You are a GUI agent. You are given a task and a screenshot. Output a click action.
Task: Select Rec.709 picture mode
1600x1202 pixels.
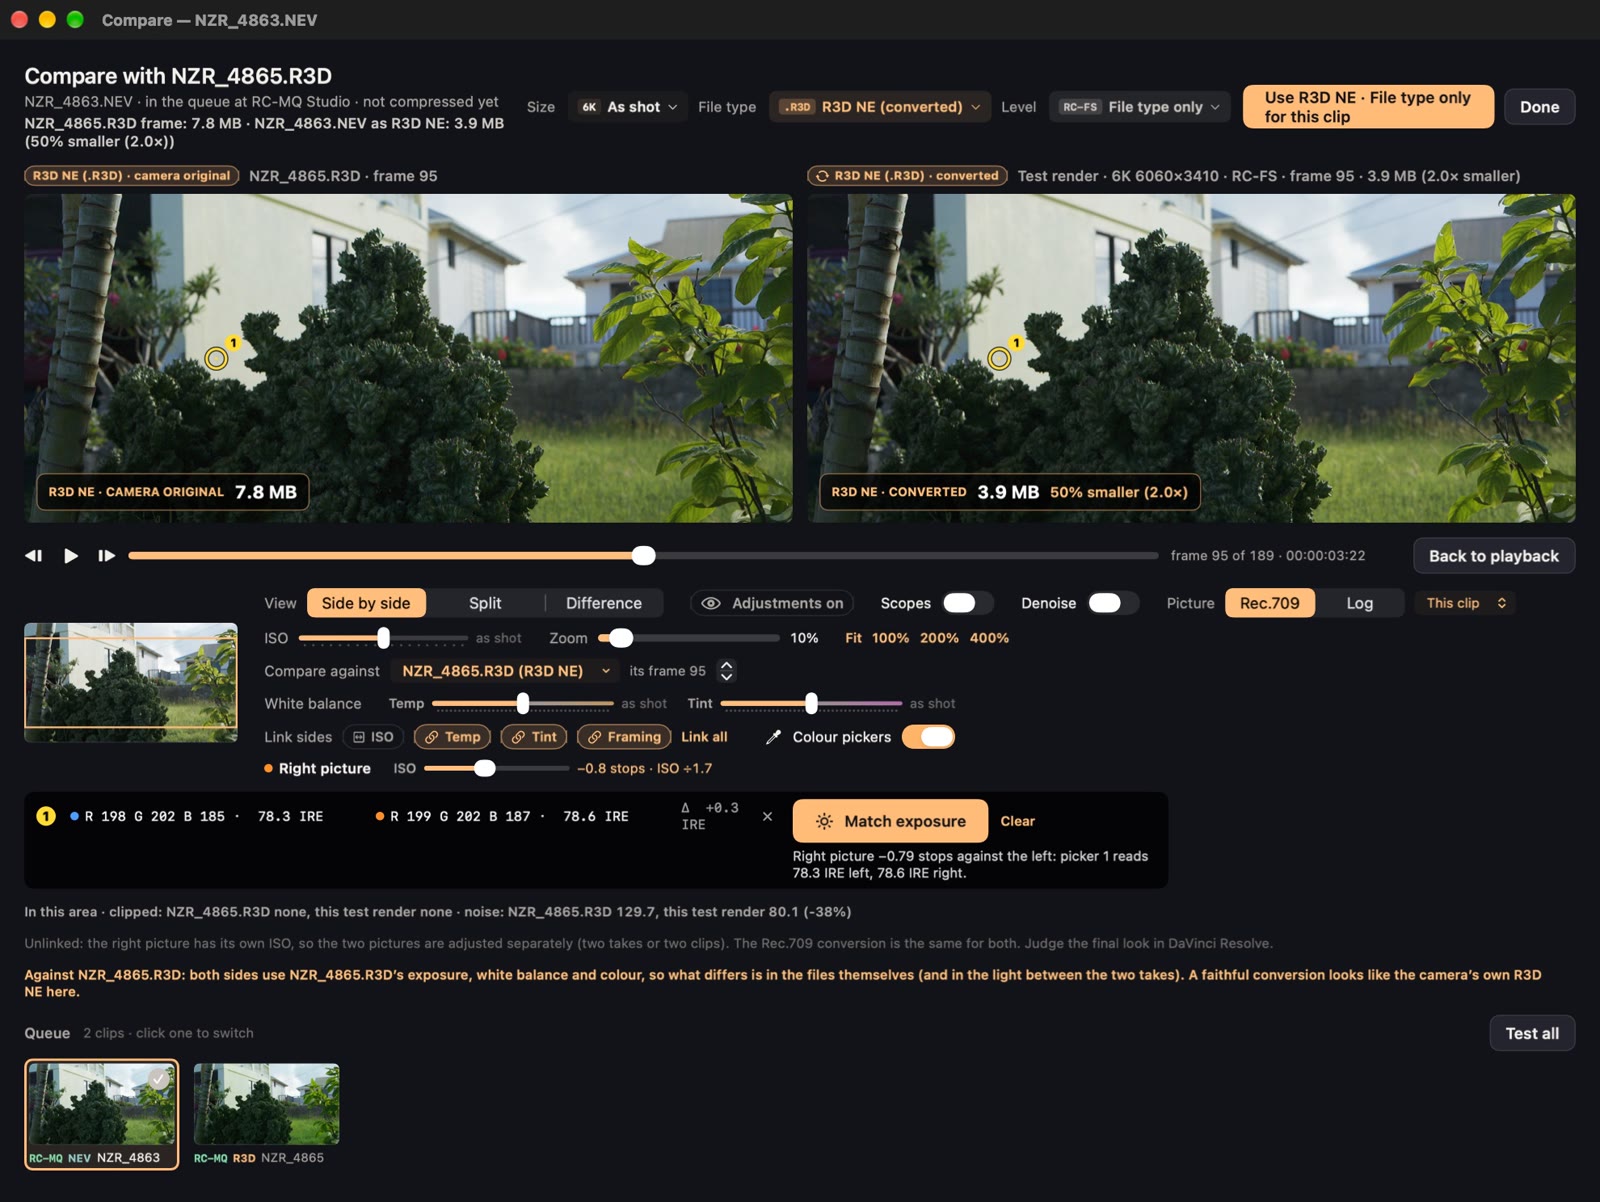pyautogui.click(x=1270, y=603)
